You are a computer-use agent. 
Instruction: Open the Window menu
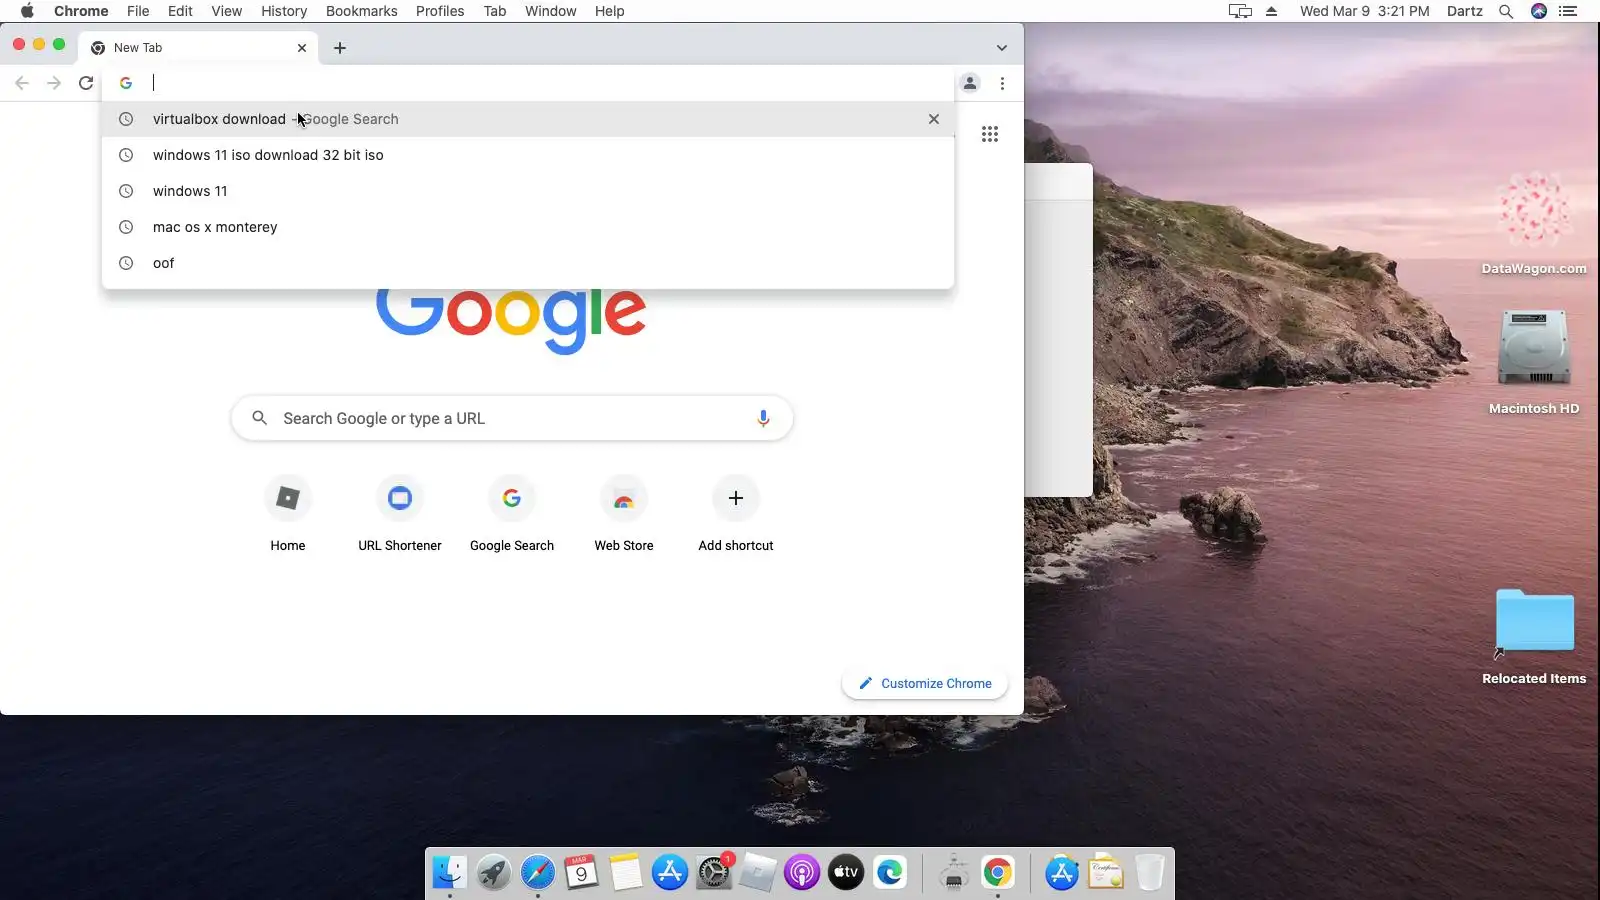[551, 11]
